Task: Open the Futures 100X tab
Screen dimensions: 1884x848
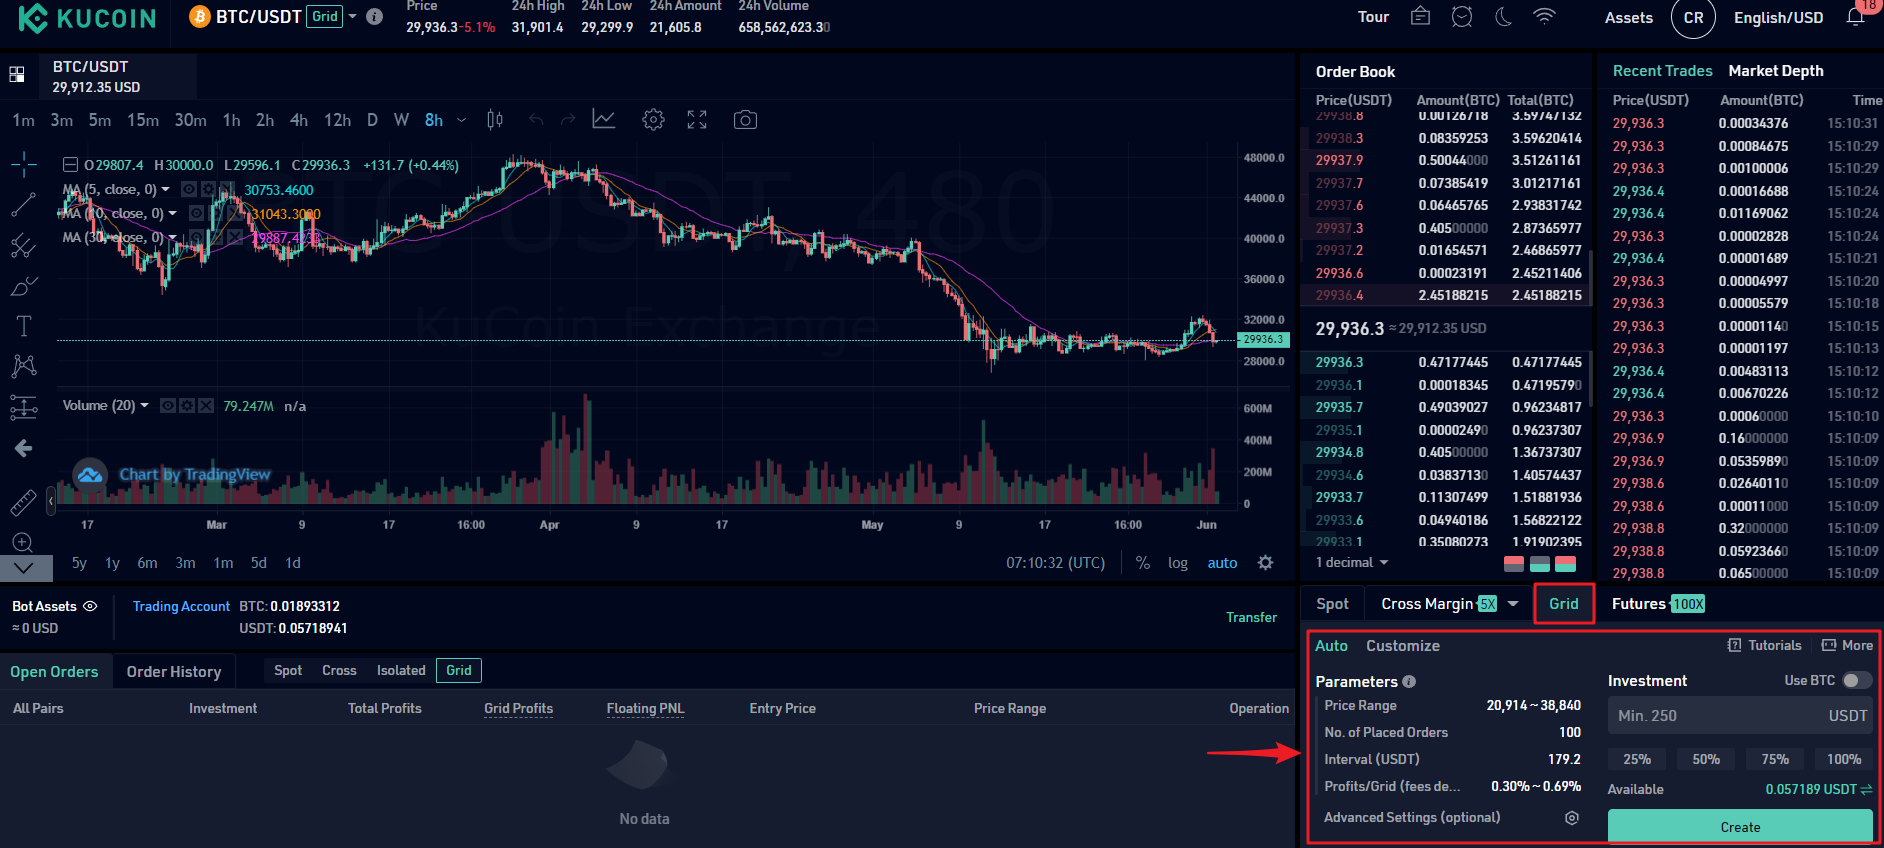Action: [x=1658, y=604]
